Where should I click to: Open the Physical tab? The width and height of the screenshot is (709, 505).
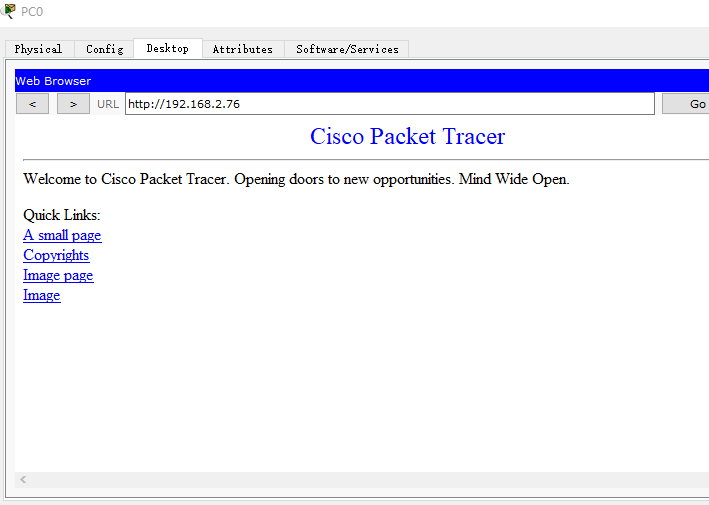pyautogui.click(x=38, y=49)
